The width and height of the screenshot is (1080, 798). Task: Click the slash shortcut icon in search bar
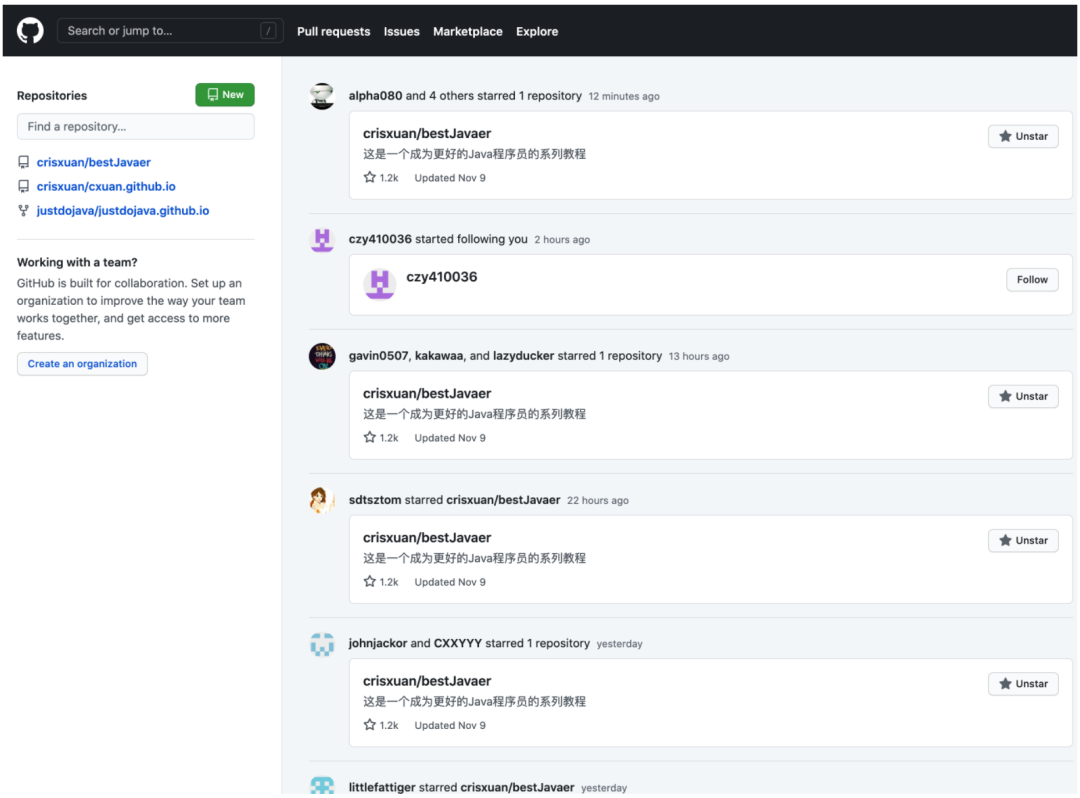tap(269, 31)
